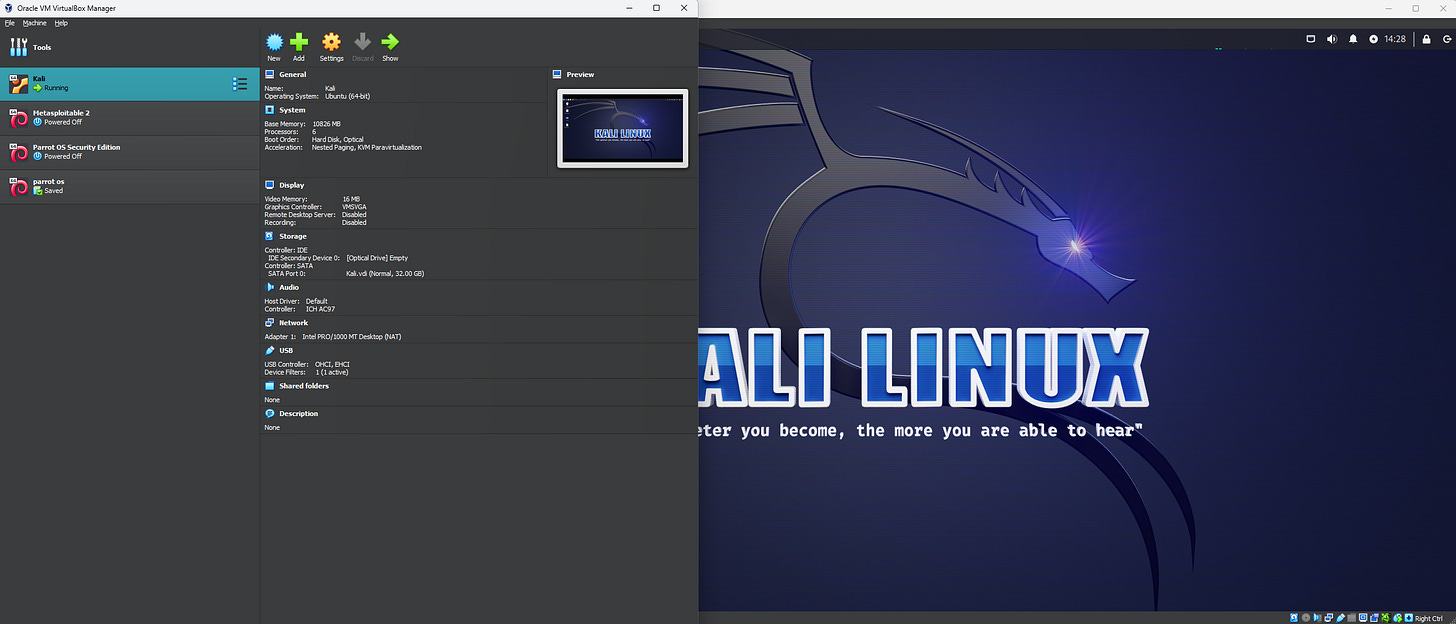Click the Shared folders folder icon
Image resolution: width=1456 pixels, height=624 pixels.
point(270,385)
